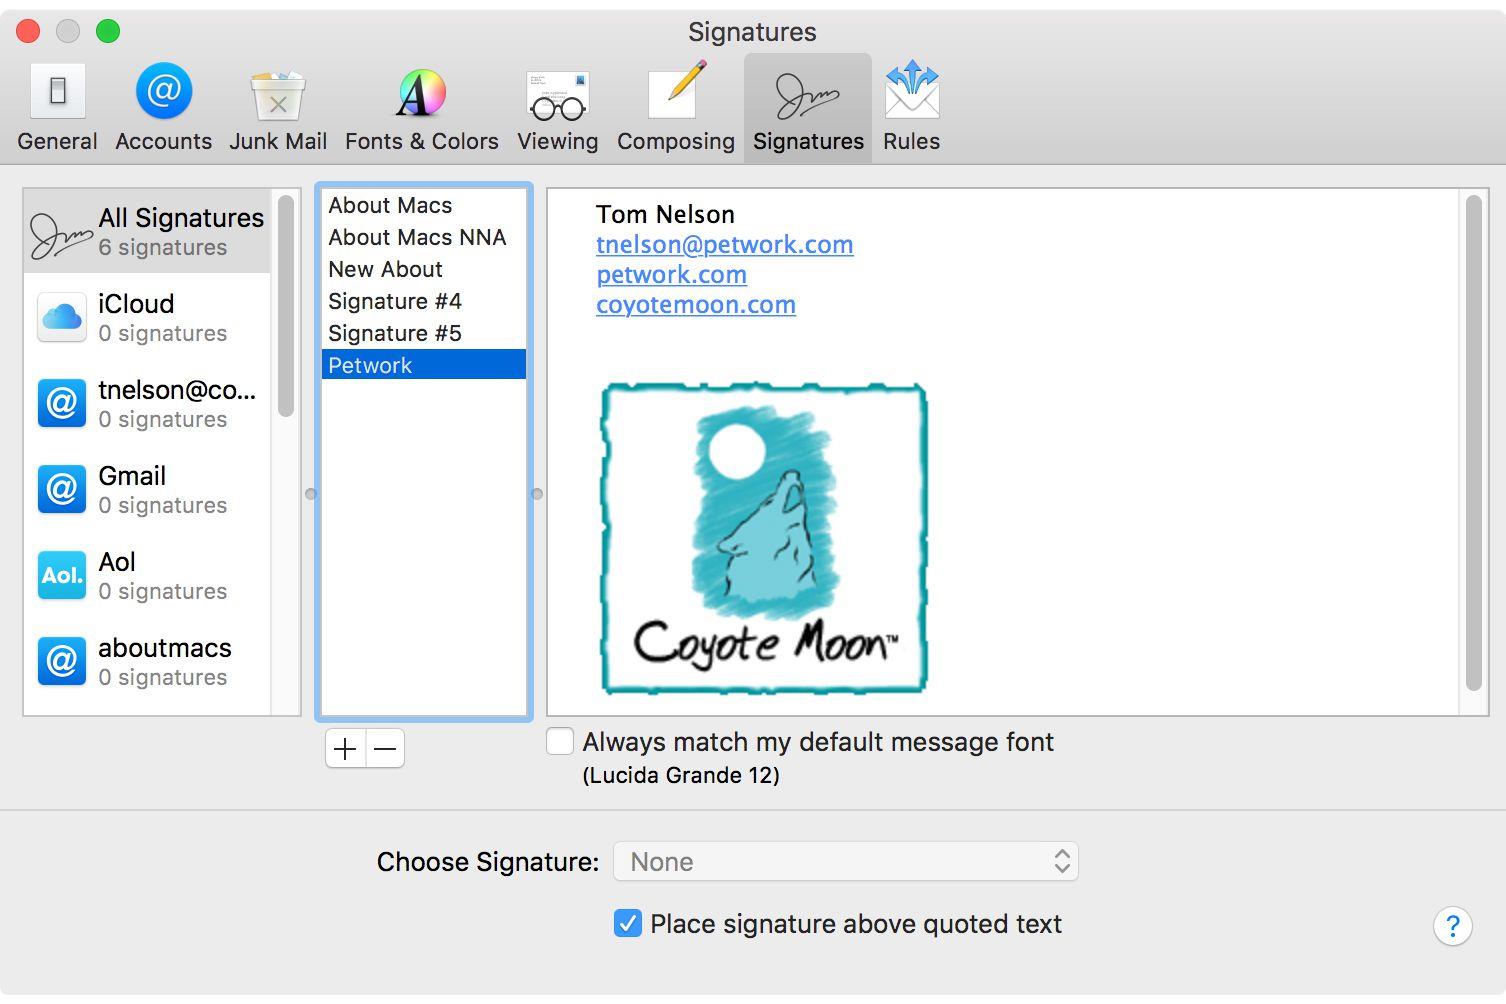This screenshot has width=1506, height=1004.
Task: Select the iCloud account cloud icon
Action: tap(62, 317)
